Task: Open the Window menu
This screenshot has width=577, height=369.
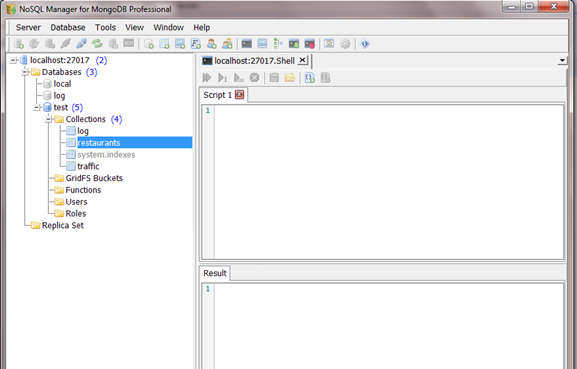Action: (x=169, y=28)
